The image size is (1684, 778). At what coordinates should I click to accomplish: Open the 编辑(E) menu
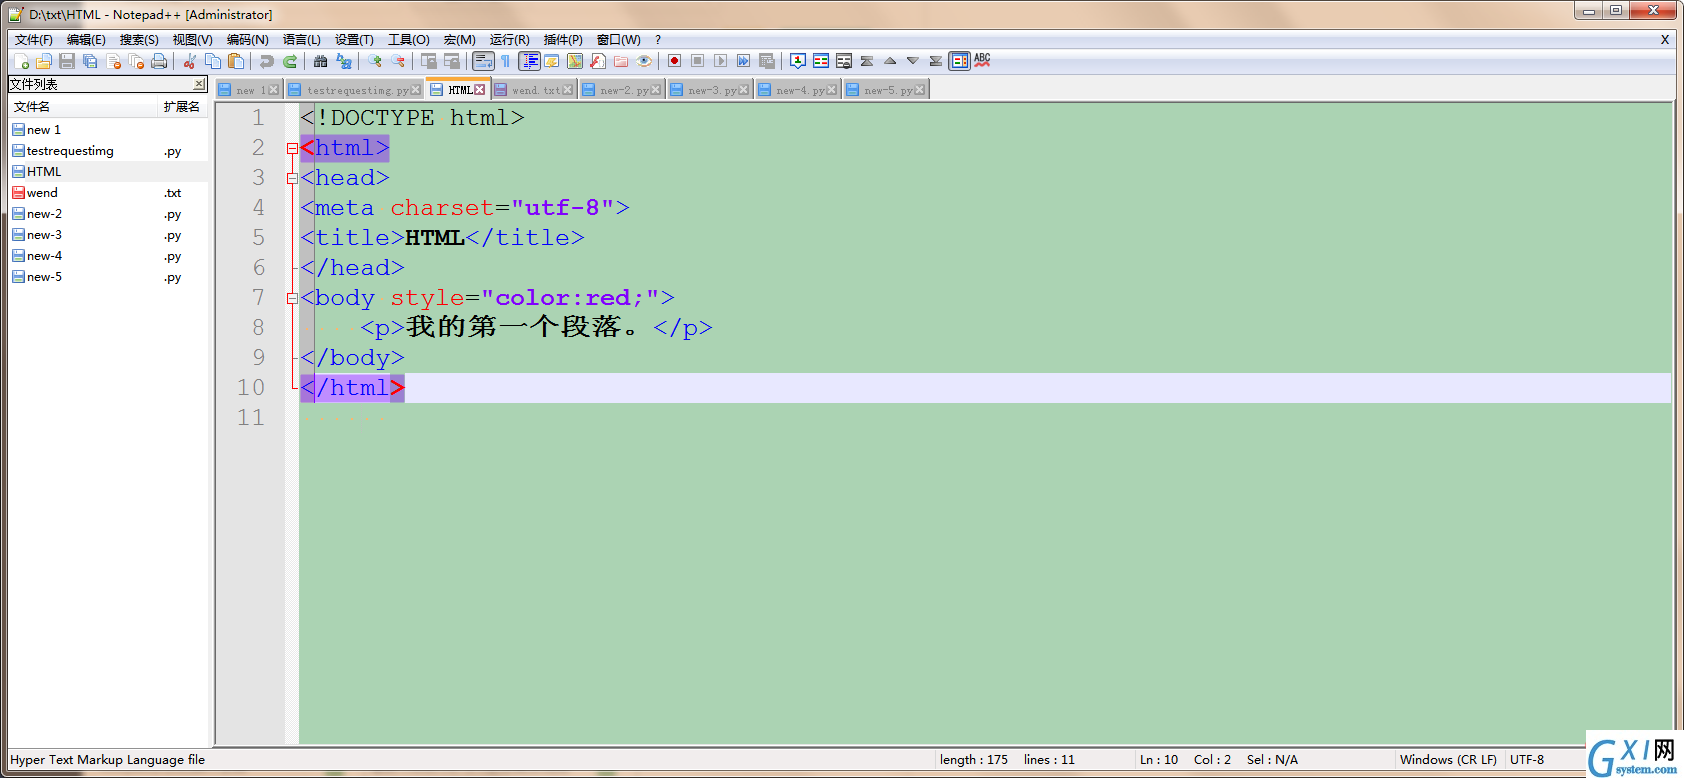point(86,40)
